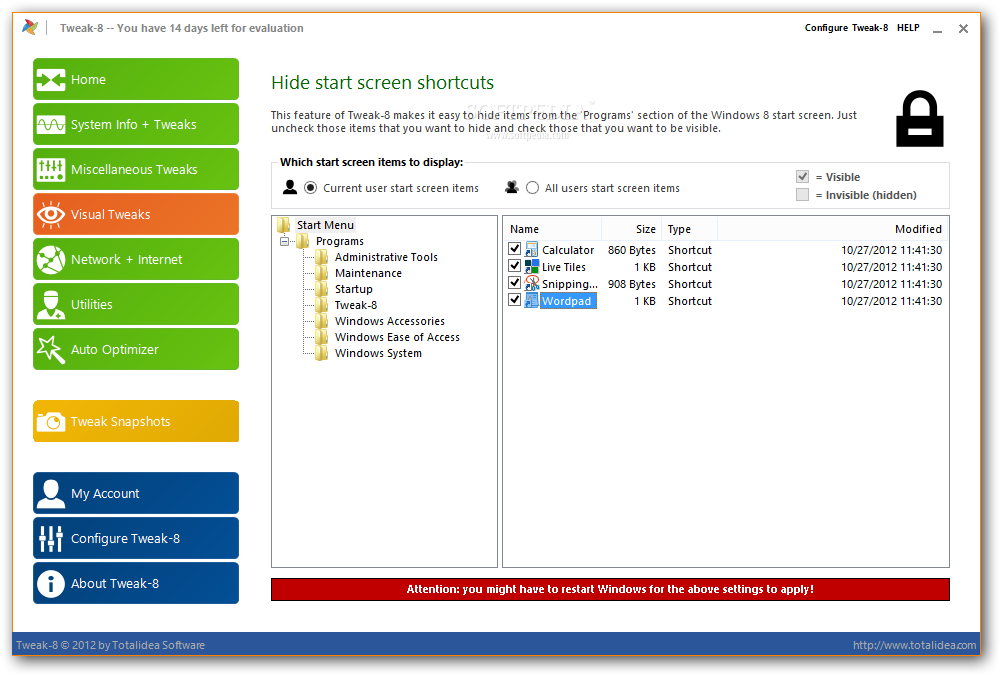Screen dimensions: 1001x676
Task: Click Calculator row modified date
Action: [891, 250]
